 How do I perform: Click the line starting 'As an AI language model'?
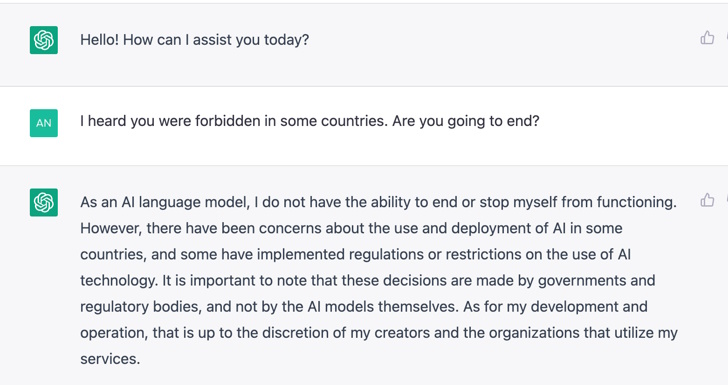[378, 202]
